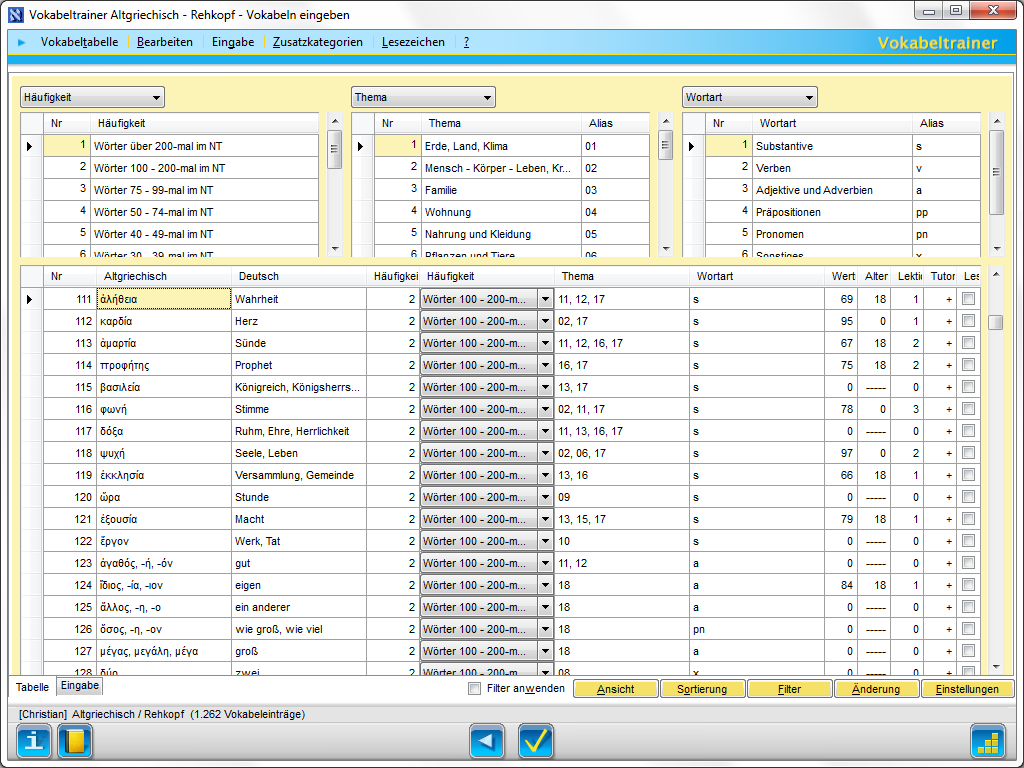Switch to the Tabelle tab
Screen dimensions: 1024x768
click(x=32, y=687)
